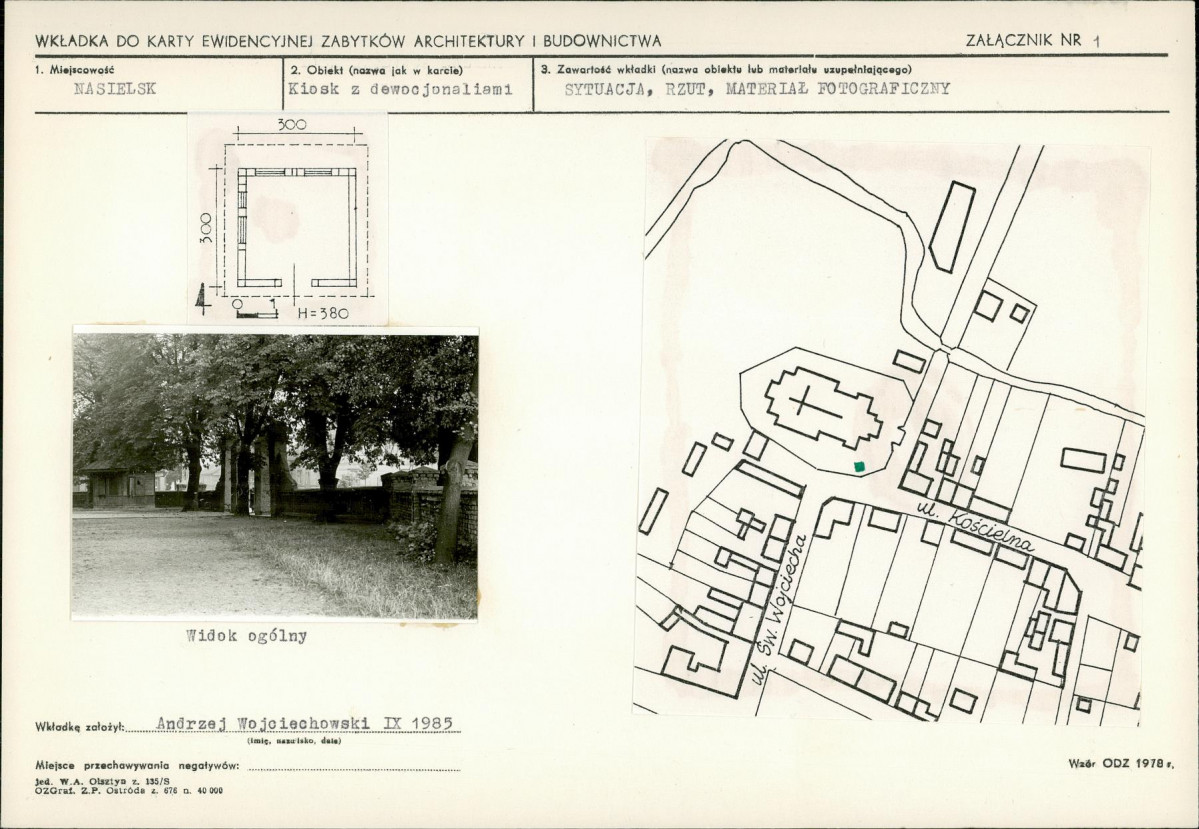This screenshot has width=1199, height=829.
Task: Select the text 'Kiosk z dewocjonaliami'
Action: [400, 89]
